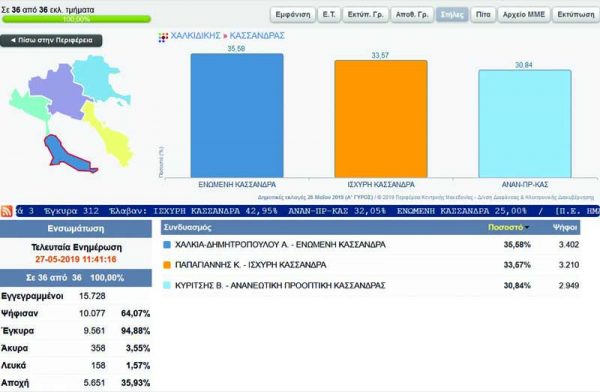Click the colorful dots icon beside ΧΑΛΚΙΔΙΚΗΣ

coord(163,37)
